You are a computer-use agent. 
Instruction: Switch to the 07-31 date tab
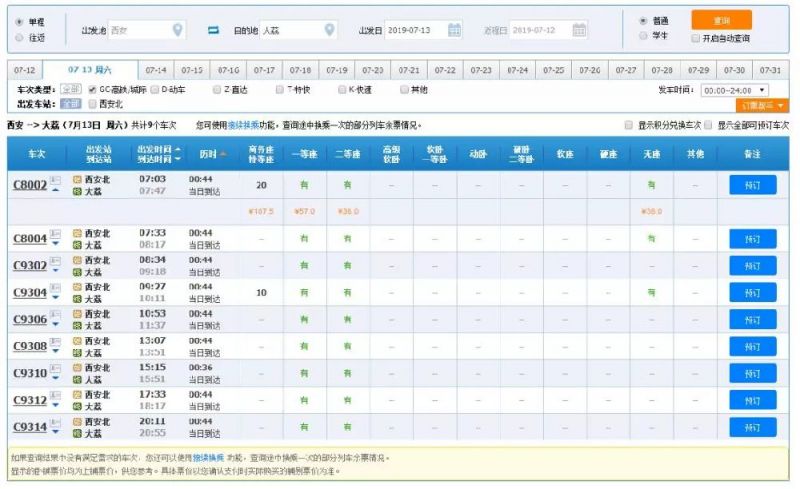770,70
